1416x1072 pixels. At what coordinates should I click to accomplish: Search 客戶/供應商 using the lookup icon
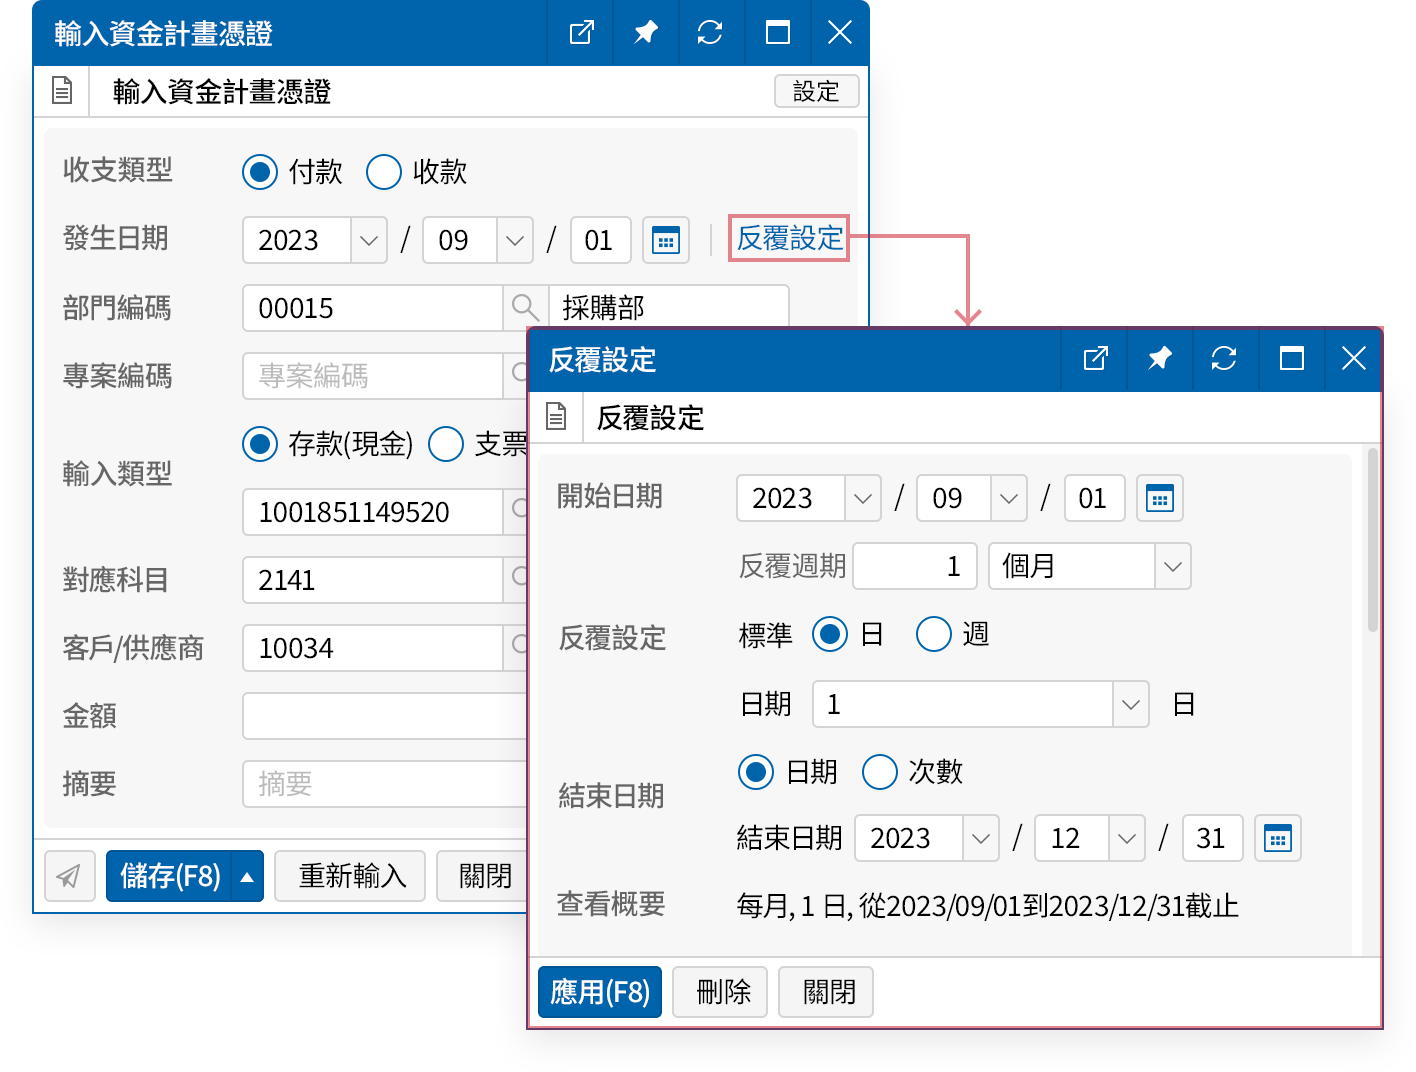click(x=521, y=648)
